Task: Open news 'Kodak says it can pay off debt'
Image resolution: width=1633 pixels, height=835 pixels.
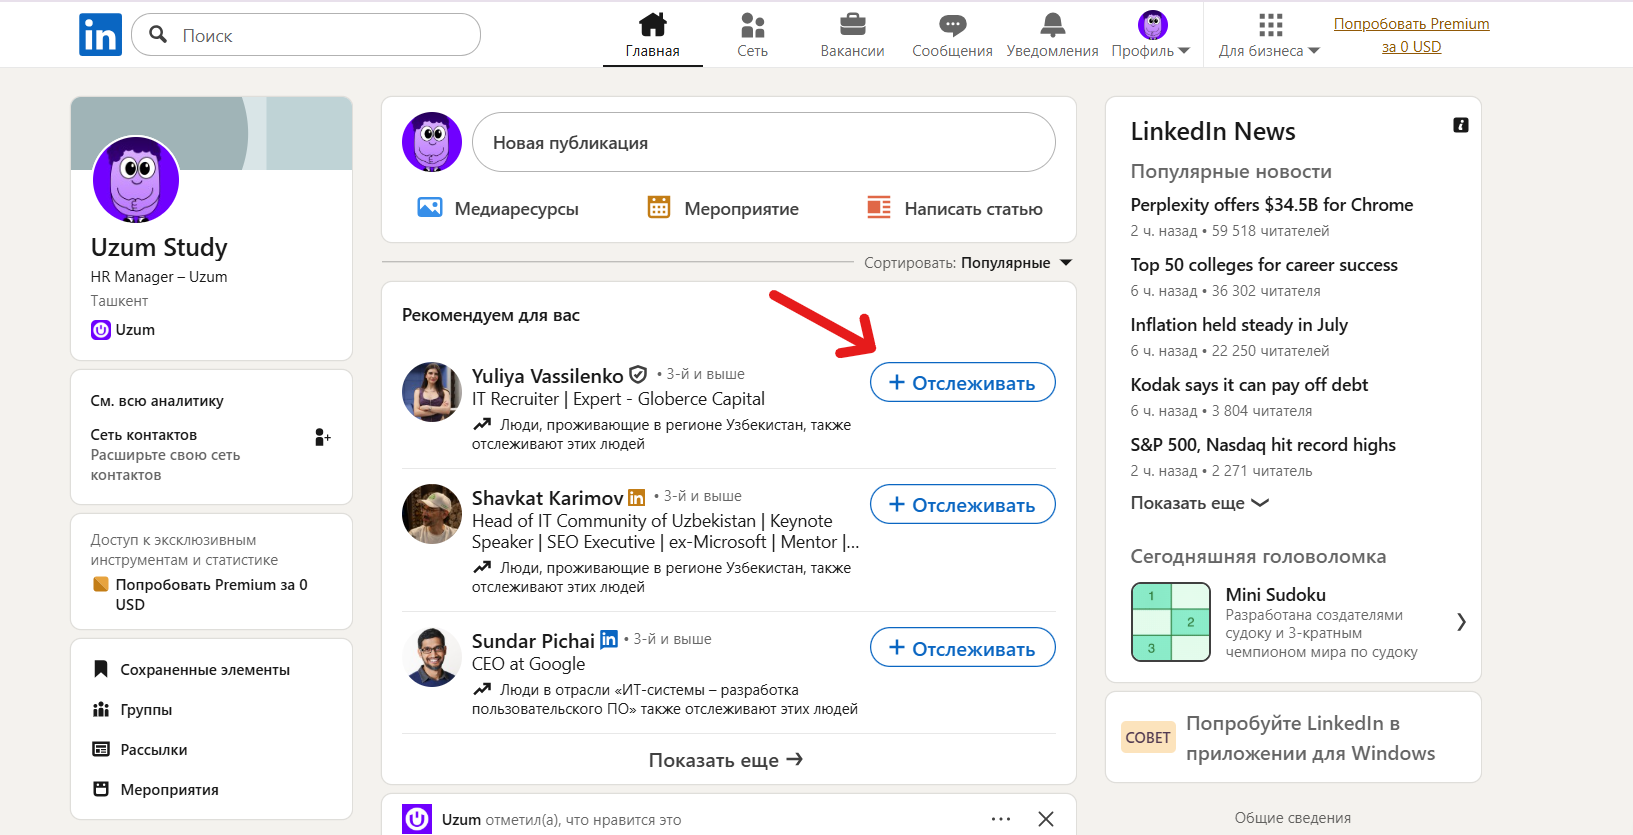Action: pyautogui.click(x=1249, y=385)
